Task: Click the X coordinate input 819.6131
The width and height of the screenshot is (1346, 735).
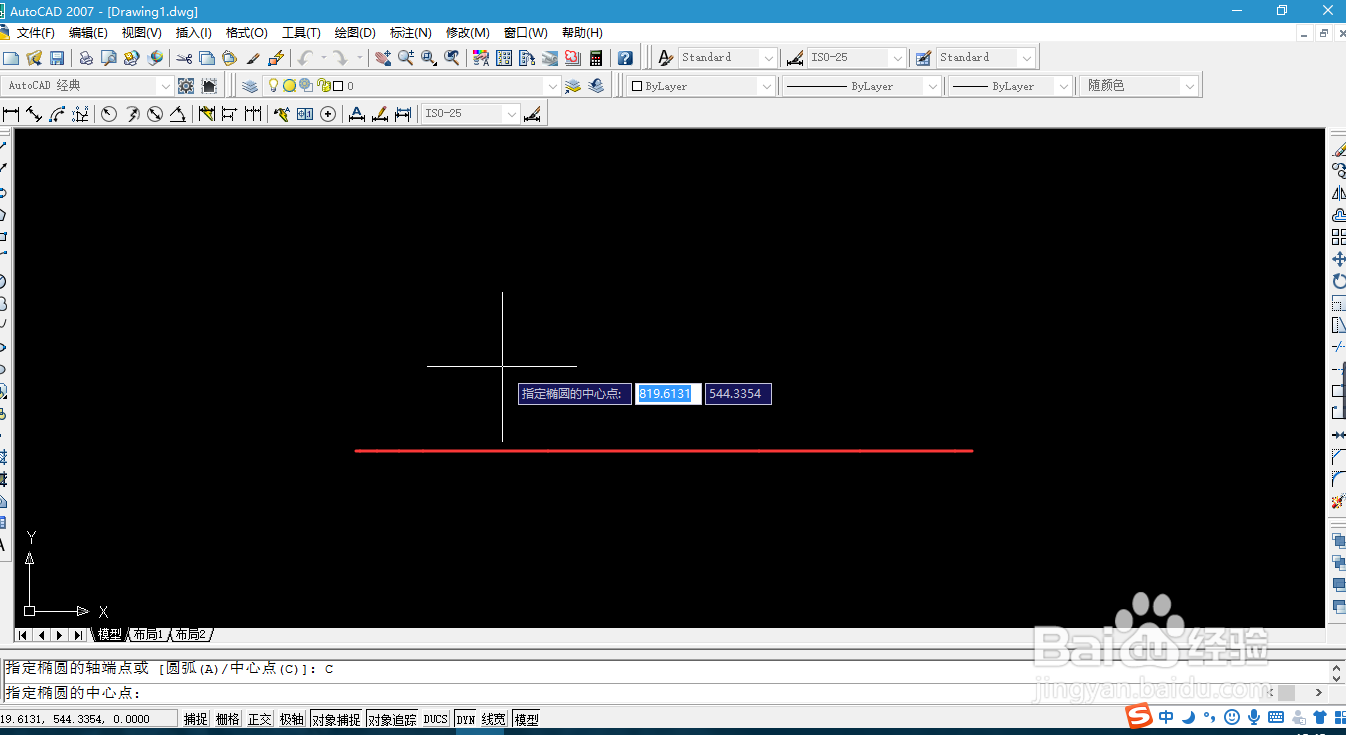Action: pyautogui.click(x=667, y=394)
